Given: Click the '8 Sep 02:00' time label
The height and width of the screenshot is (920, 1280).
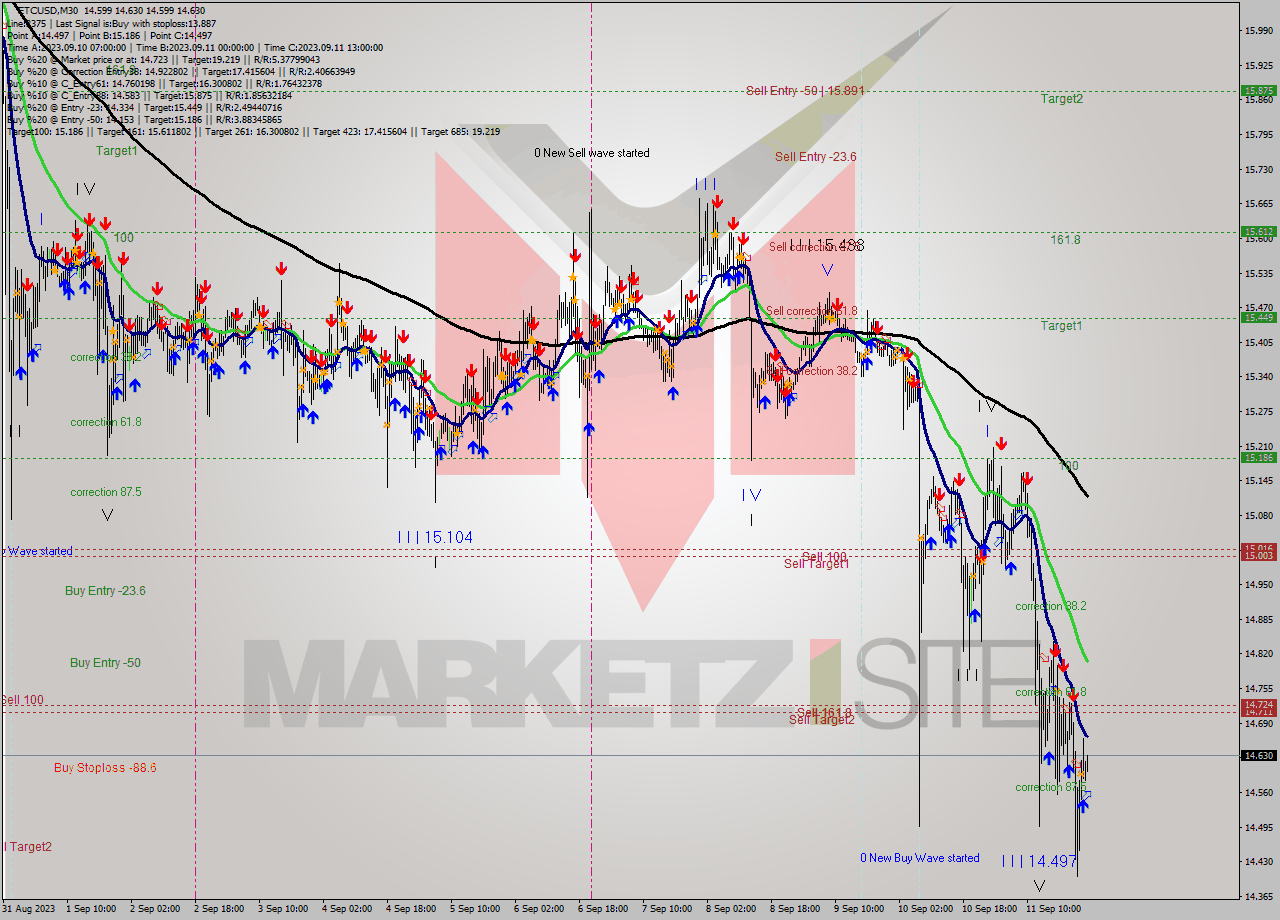Looking at the screenshot, I should [731, 909].
